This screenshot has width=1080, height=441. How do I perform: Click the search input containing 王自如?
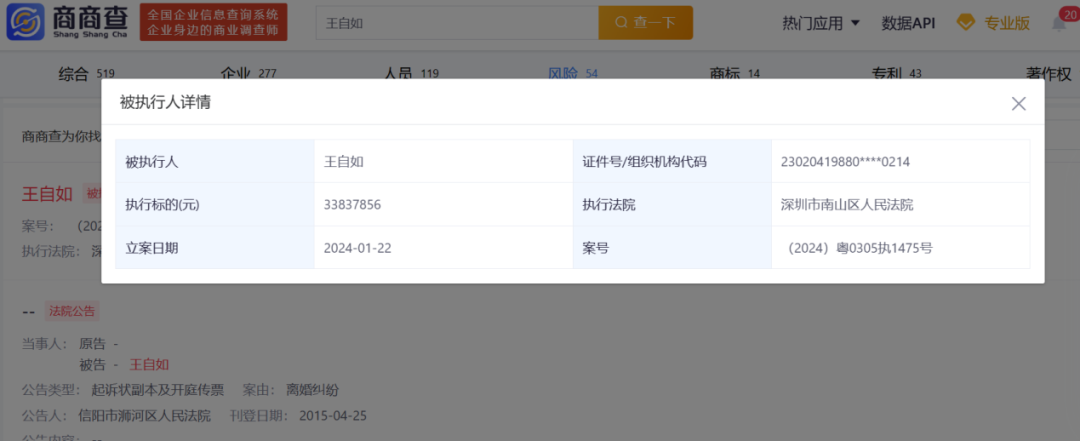tap(457, 23)
